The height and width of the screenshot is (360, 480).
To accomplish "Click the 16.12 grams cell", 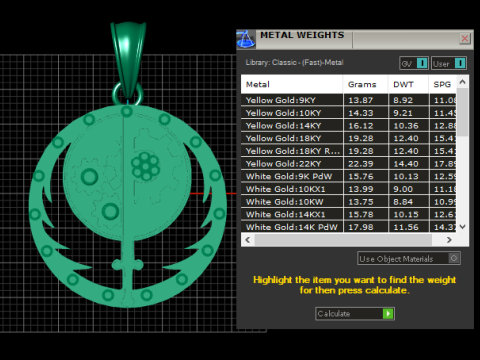I will click(x=365, y=125).
